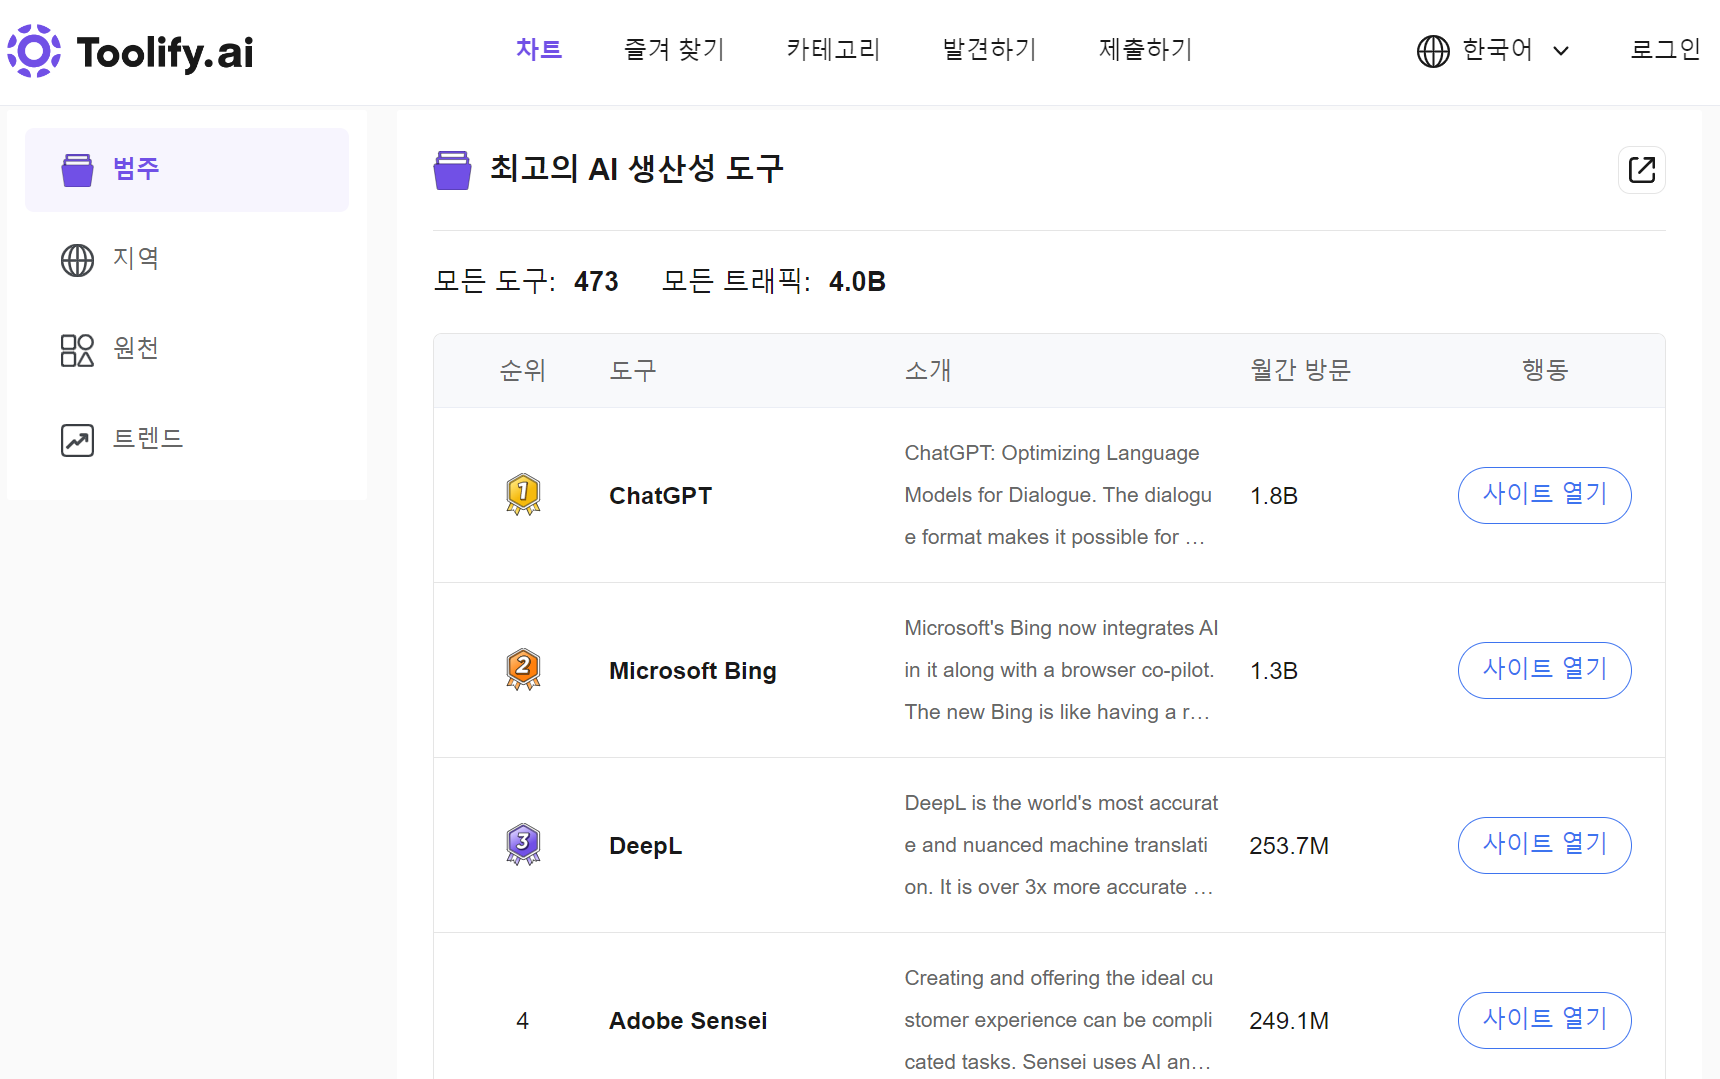Click the 트렌드 chart icon in sidebar
This screenshot has width=1720, height=1079.
pos(77,440)
